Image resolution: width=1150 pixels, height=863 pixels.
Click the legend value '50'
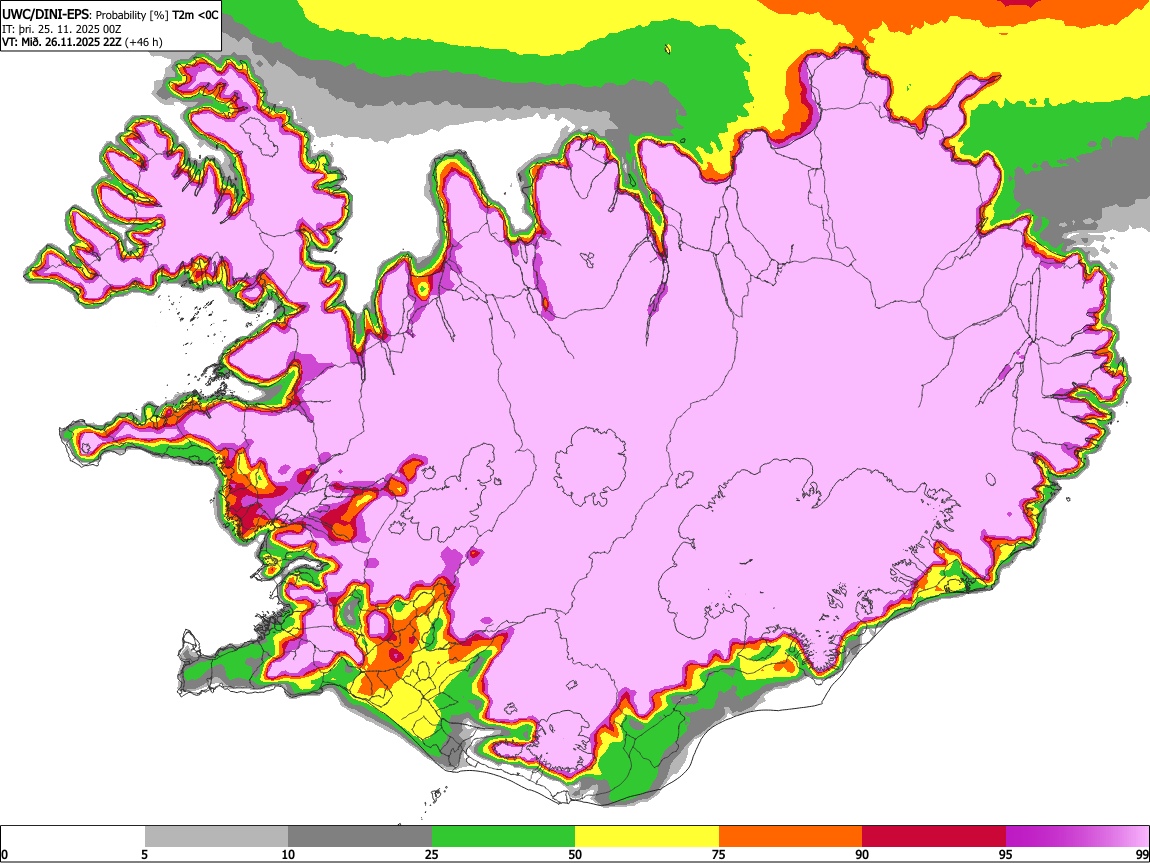(575, 854)
